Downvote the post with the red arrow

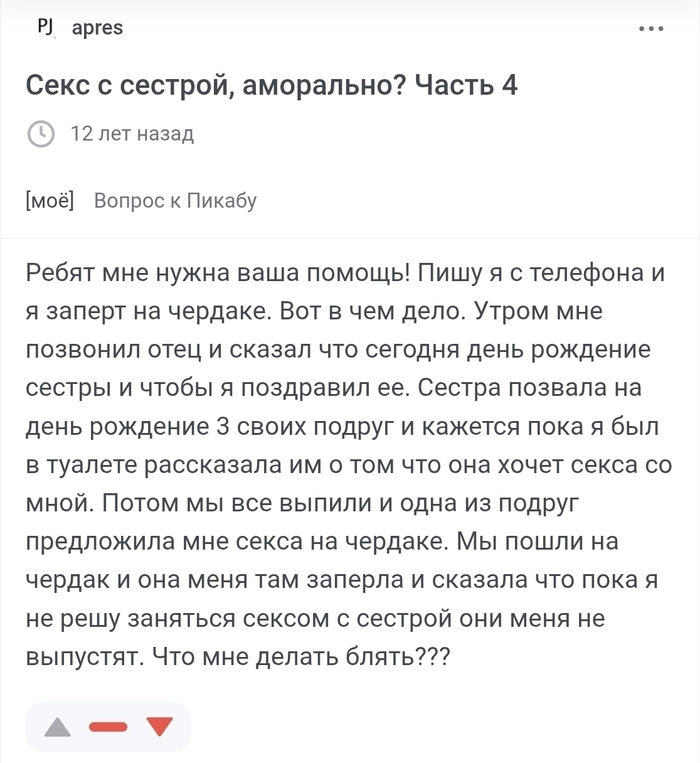click(x=160, y=726)
